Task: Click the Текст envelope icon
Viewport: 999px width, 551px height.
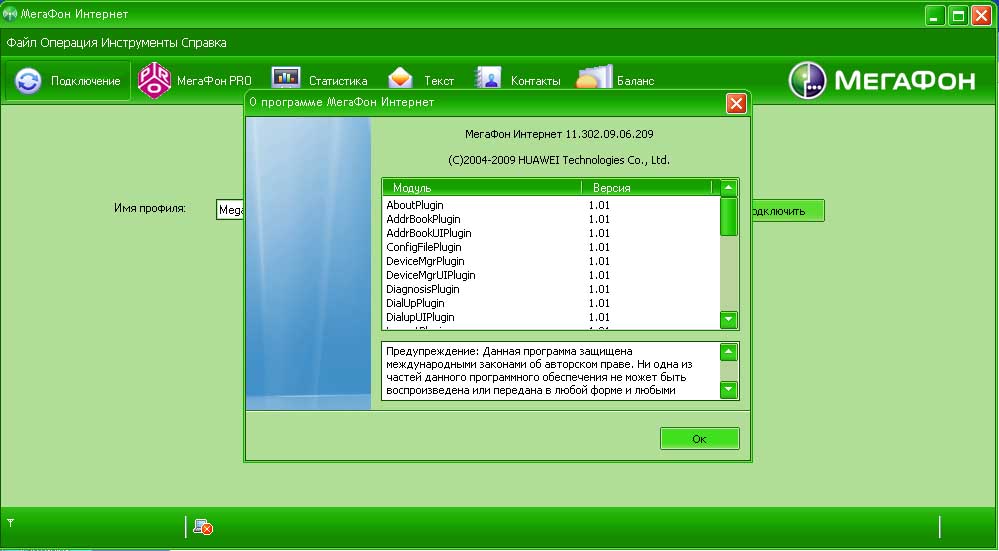Action: pos(400,78)
